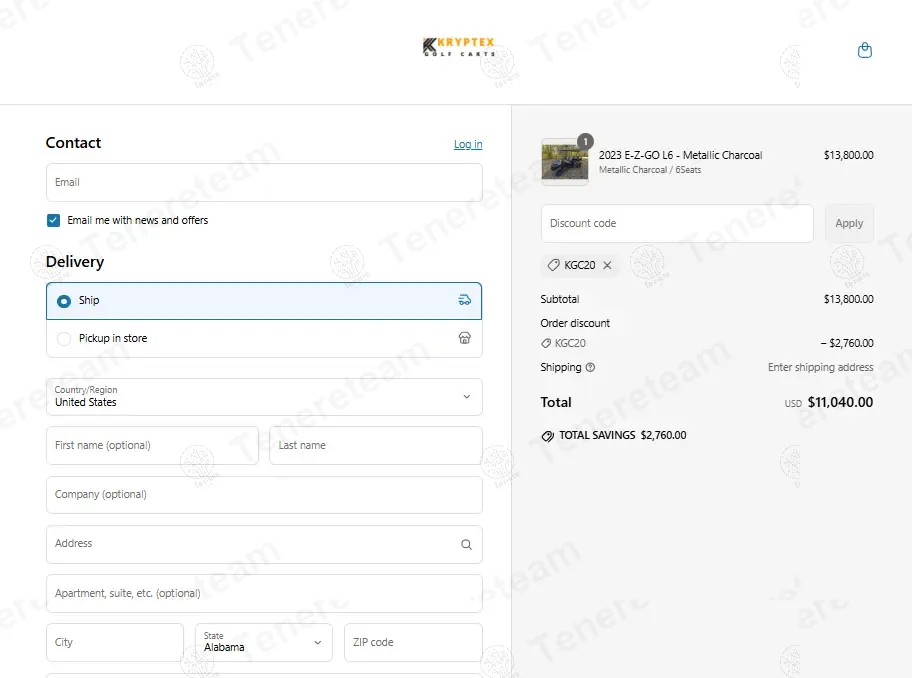
Task: Open the State dropdown showing Alabama
Action: (x=264, y=642)
